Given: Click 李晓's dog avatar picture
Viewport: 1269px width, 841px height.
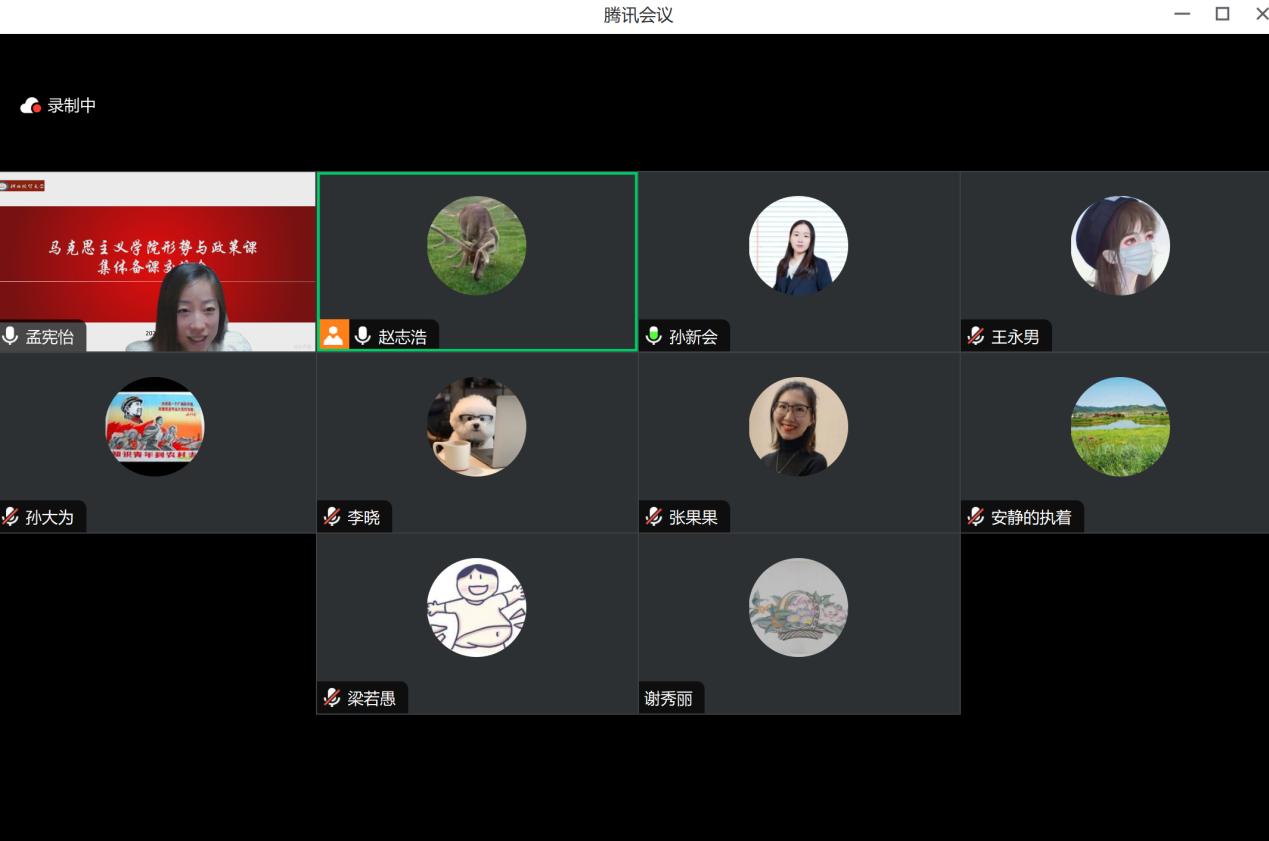Looking at the screenshot, I should pyautogui.click(x=477, y=426).
